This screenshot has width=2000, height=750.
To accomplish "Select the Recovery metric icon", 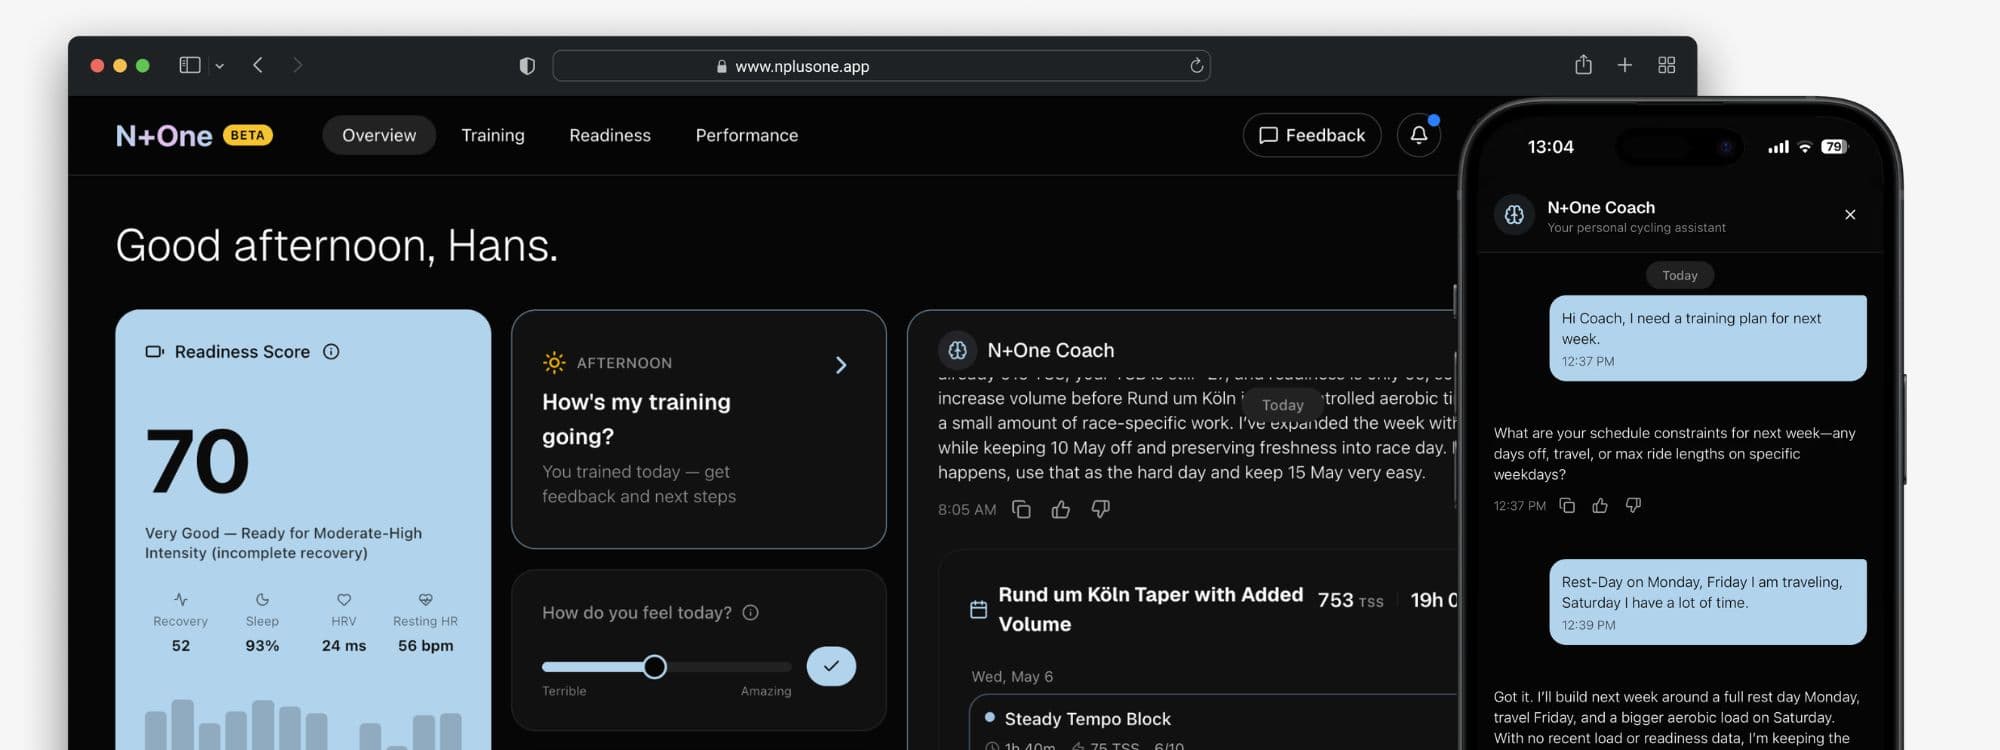I will point(181,600).
